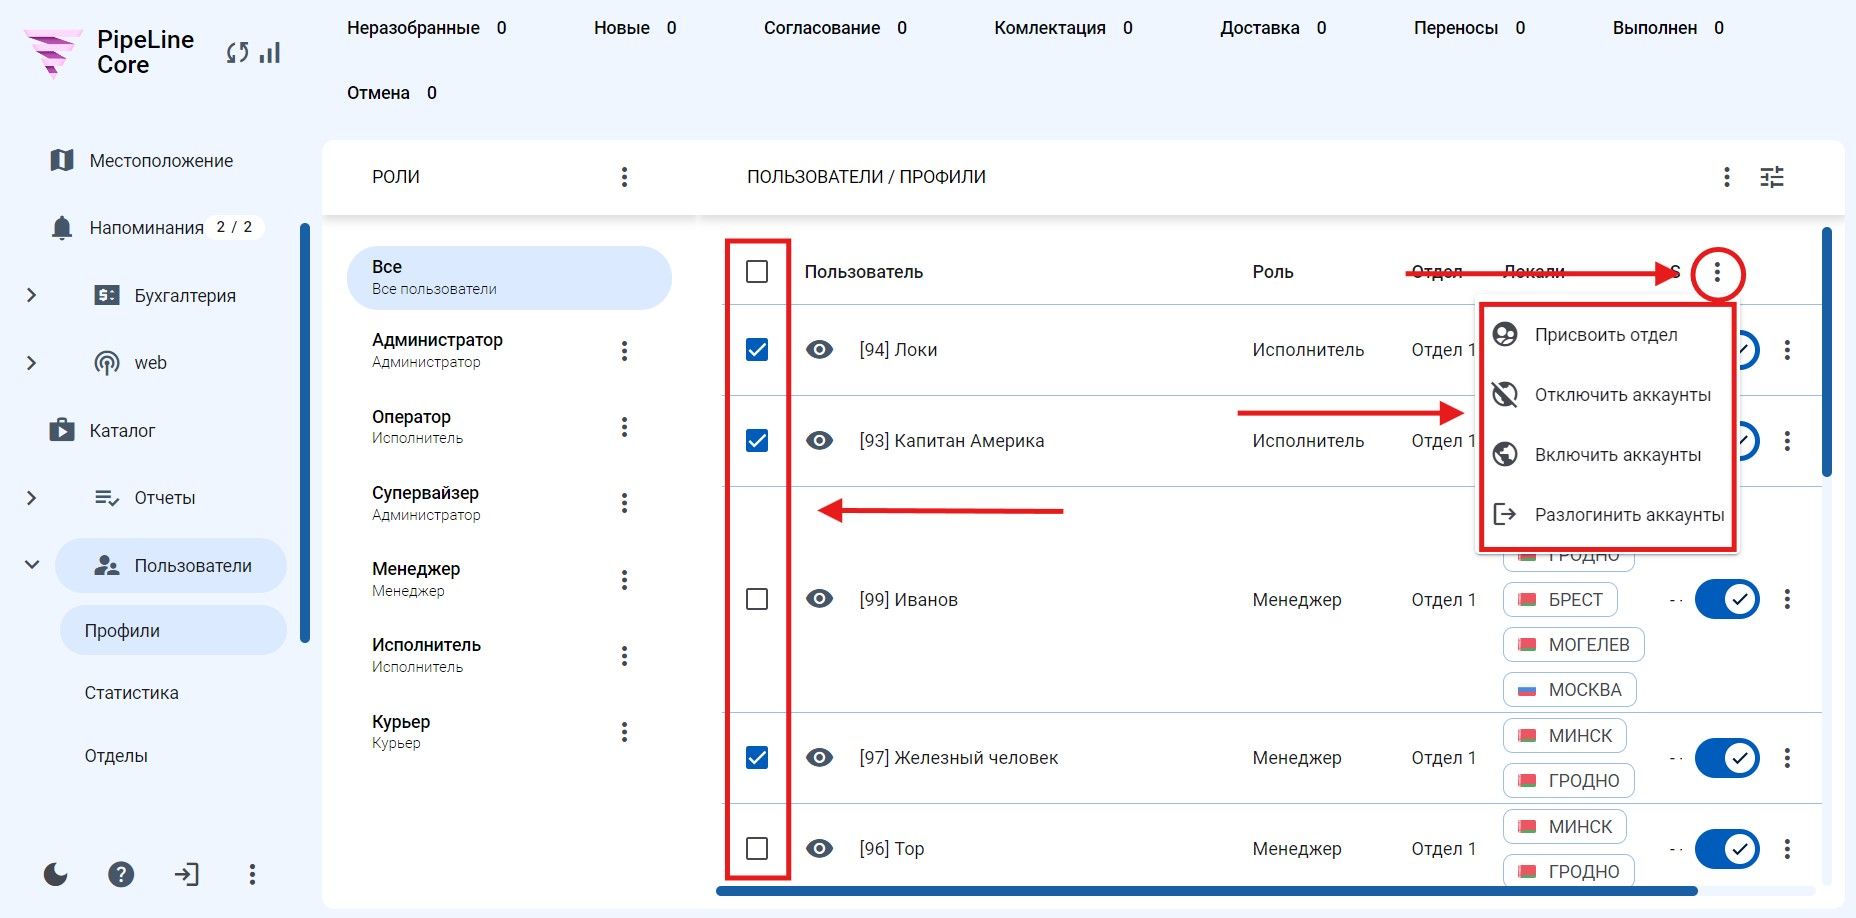Screen dimensions: 1856x918
Task: Select Разлогинить аккаунты menu item
Action: coord(1607,515)
